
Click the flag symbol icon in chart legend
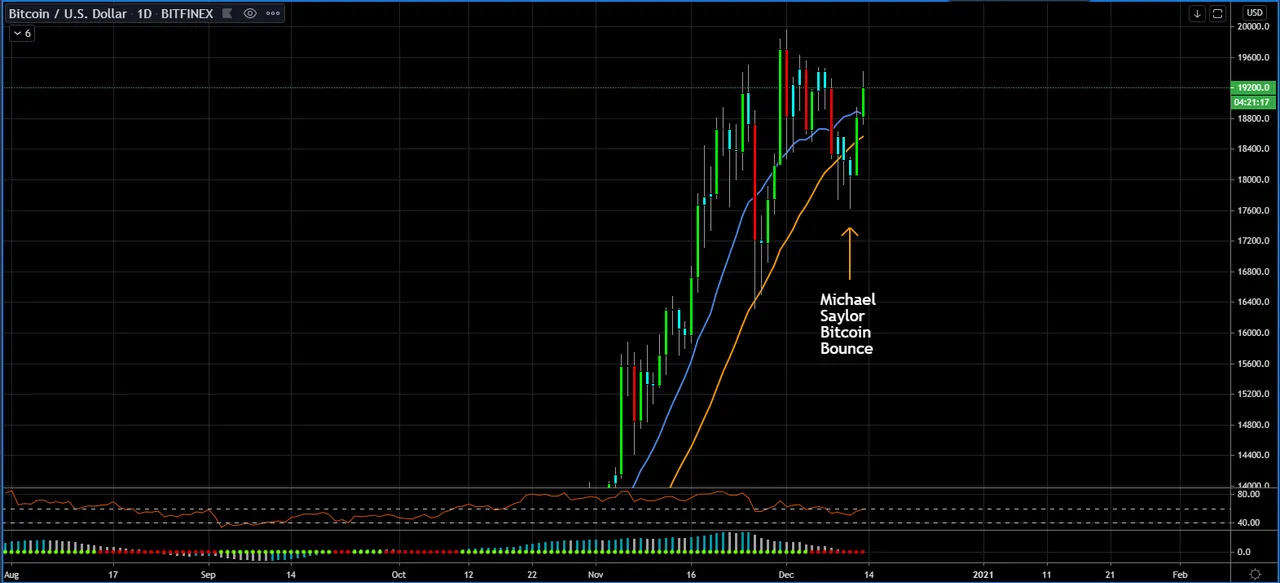[x=227, y=14]
